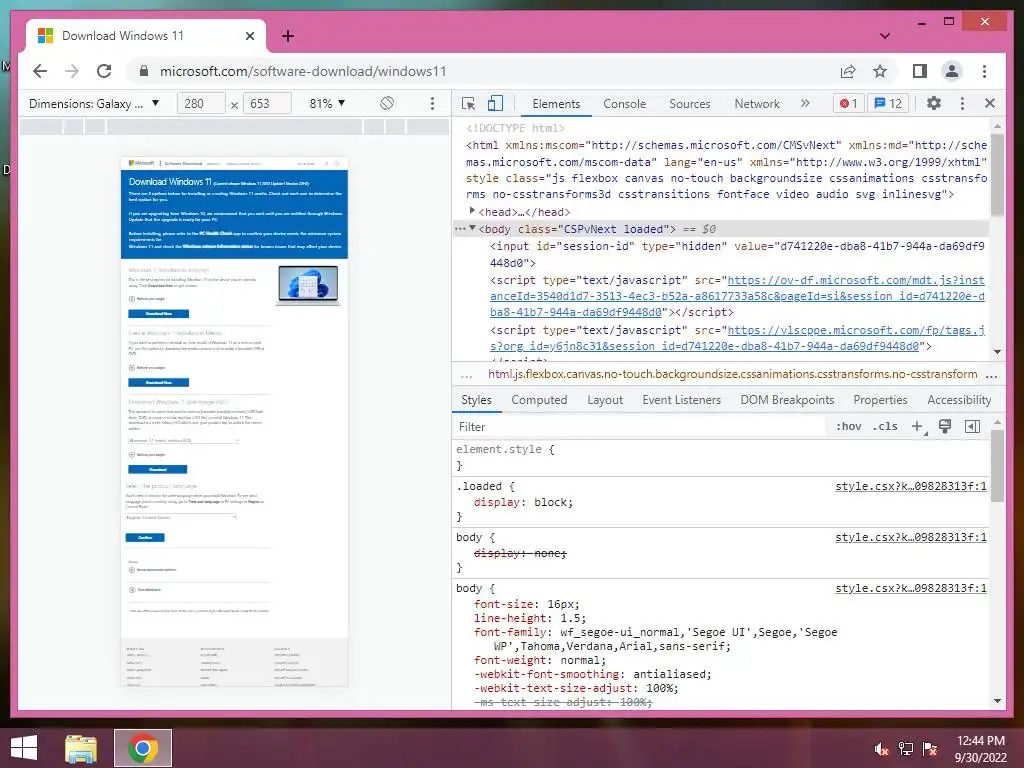Close the Download Windows 11 tab
Screen dimensions: 1024x768
point(249,36)
